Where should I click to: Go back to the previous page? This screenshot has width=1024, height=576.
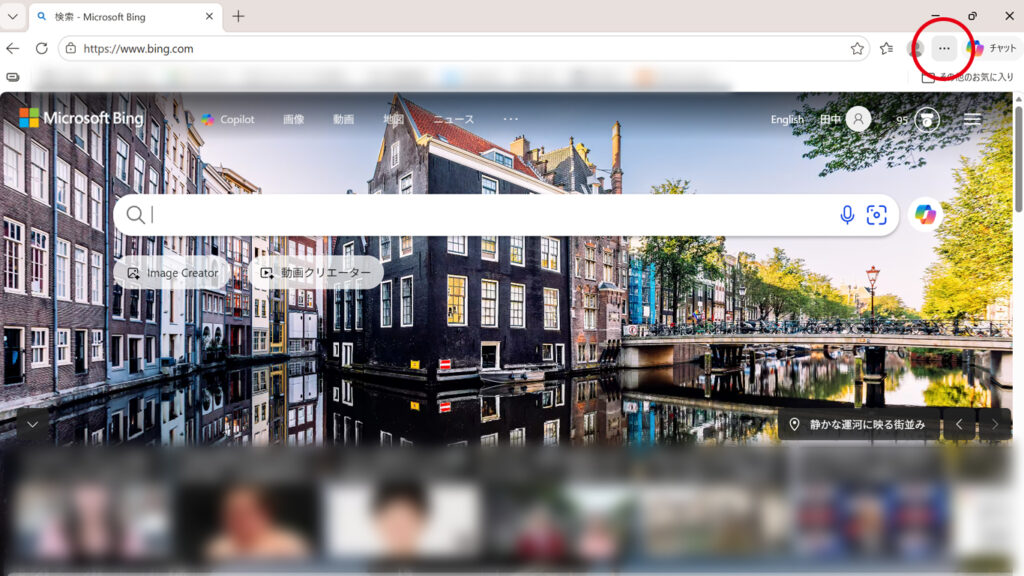coord(13,48)
